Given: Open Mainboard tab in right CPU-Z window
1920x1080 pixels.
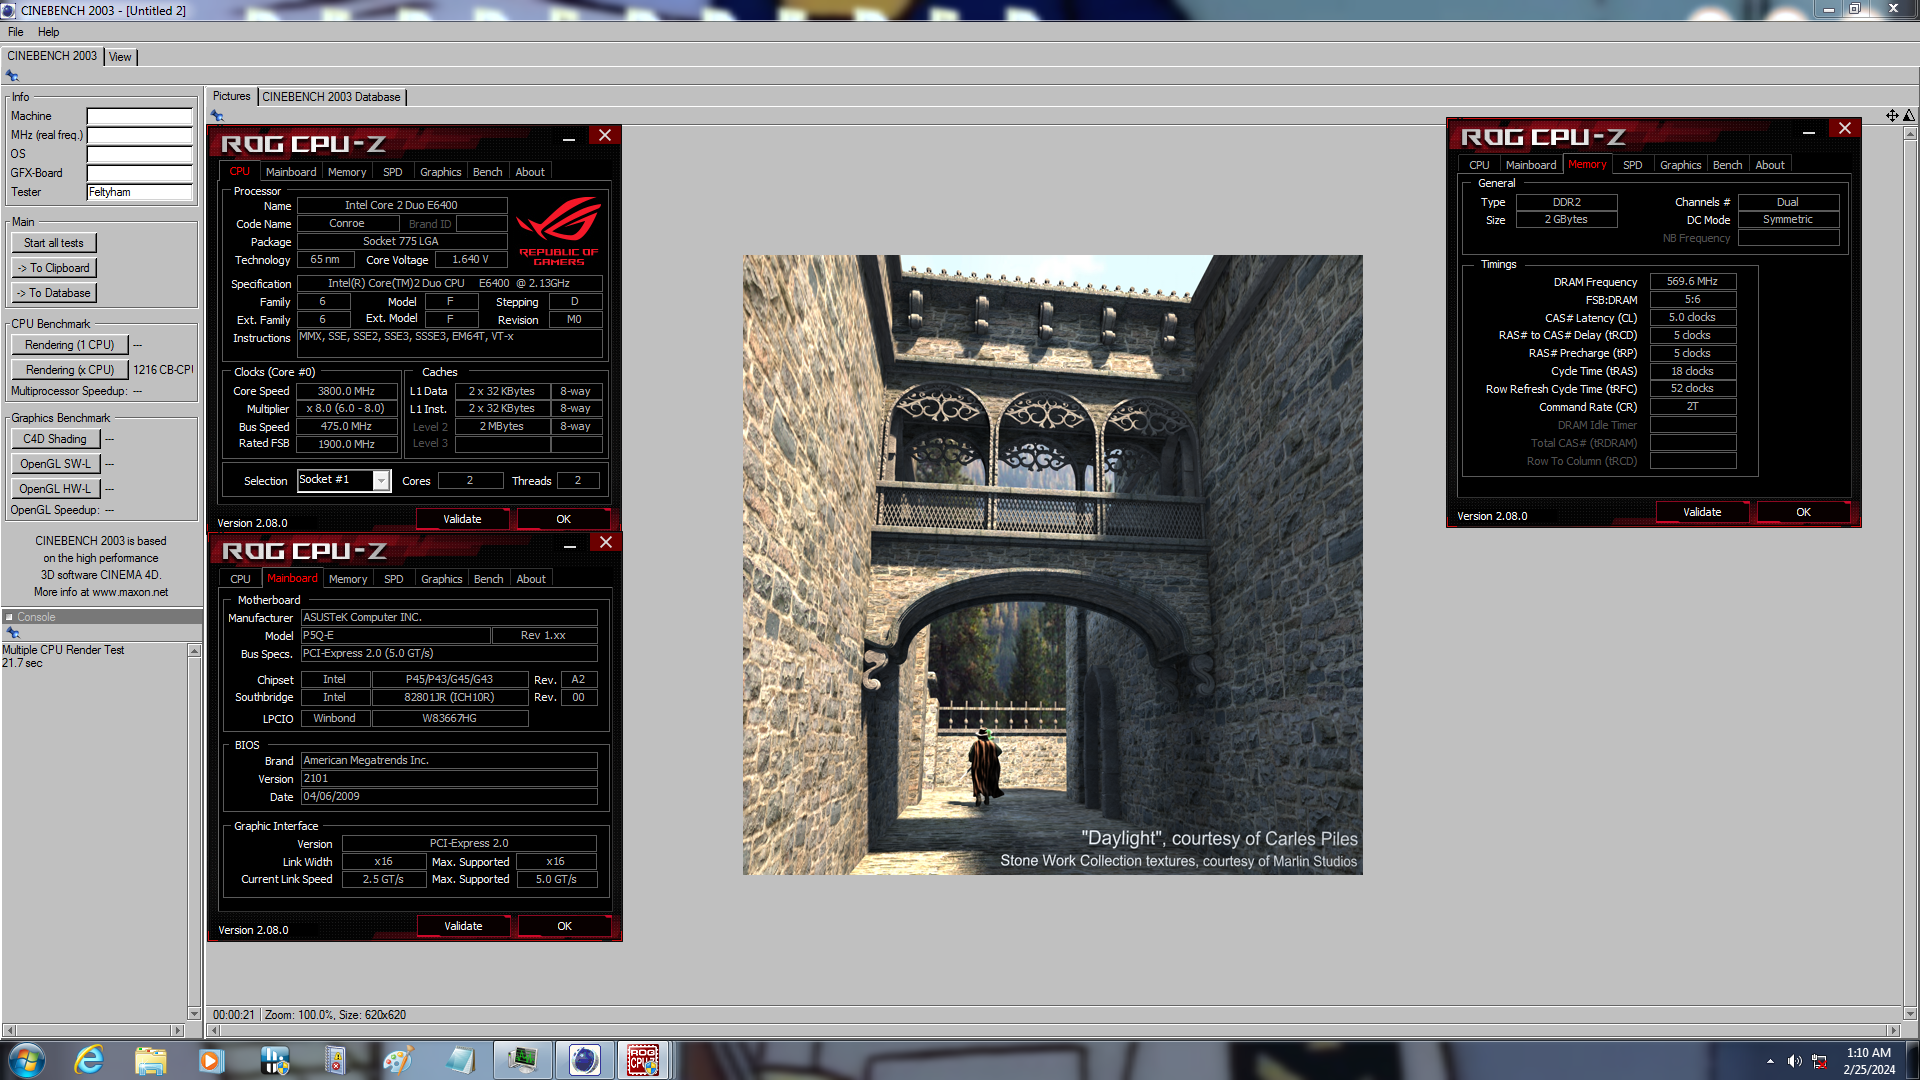Looking at the screenshot, I should tap(1531, 165).
